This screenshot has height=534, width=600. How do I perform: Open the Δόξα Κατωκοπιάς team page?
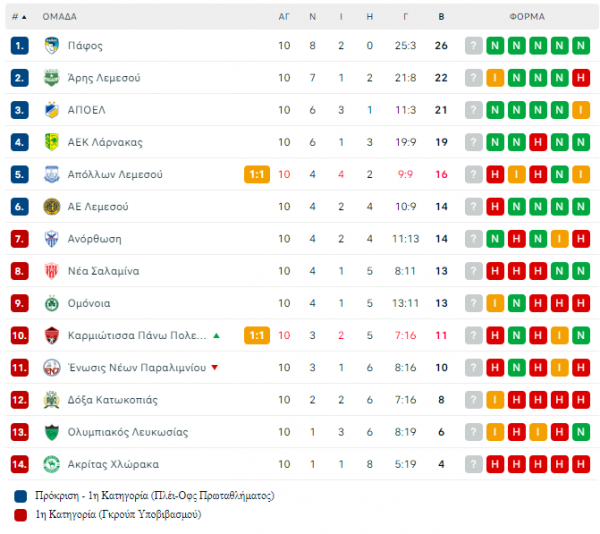click(112, 400)
